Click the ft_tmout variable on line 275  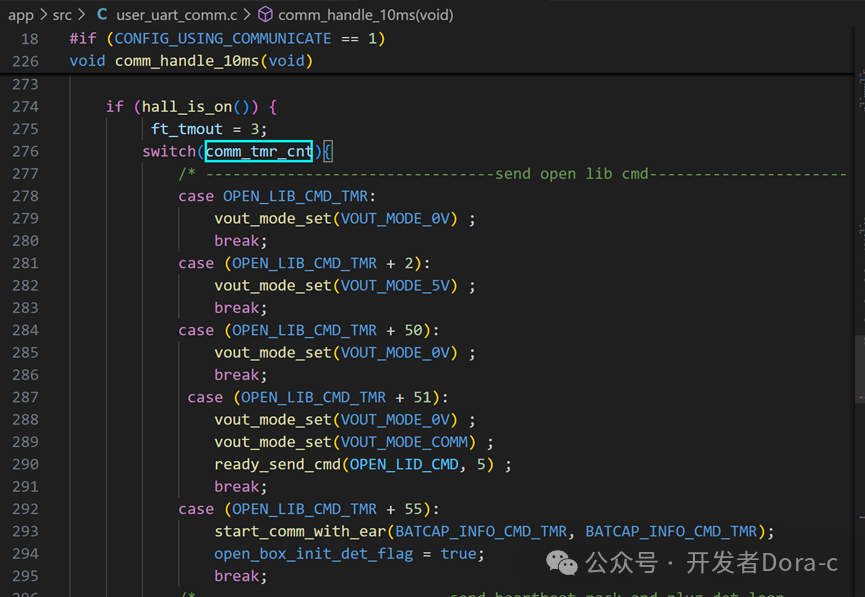click(187, 129)
